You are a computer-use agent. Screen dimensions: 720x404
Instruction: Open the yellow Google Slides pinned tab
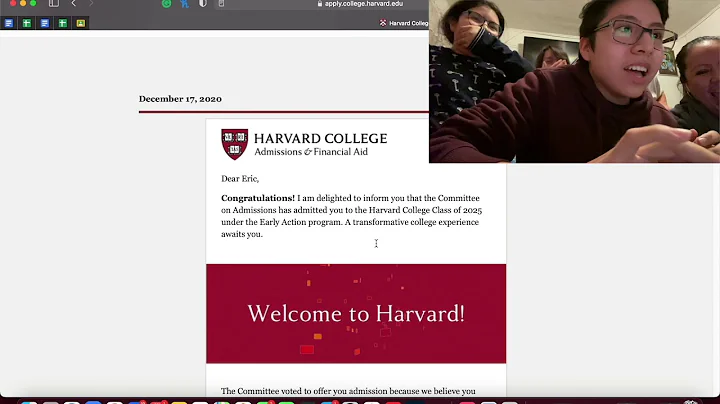(x=81, y=23)
